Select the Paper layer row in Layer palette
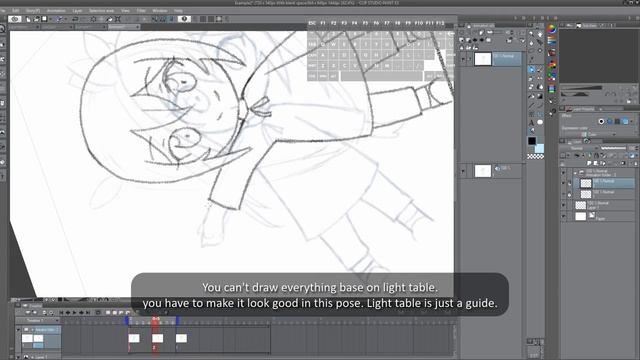This screenshot has width=640, height=360. tap(598, 216)
